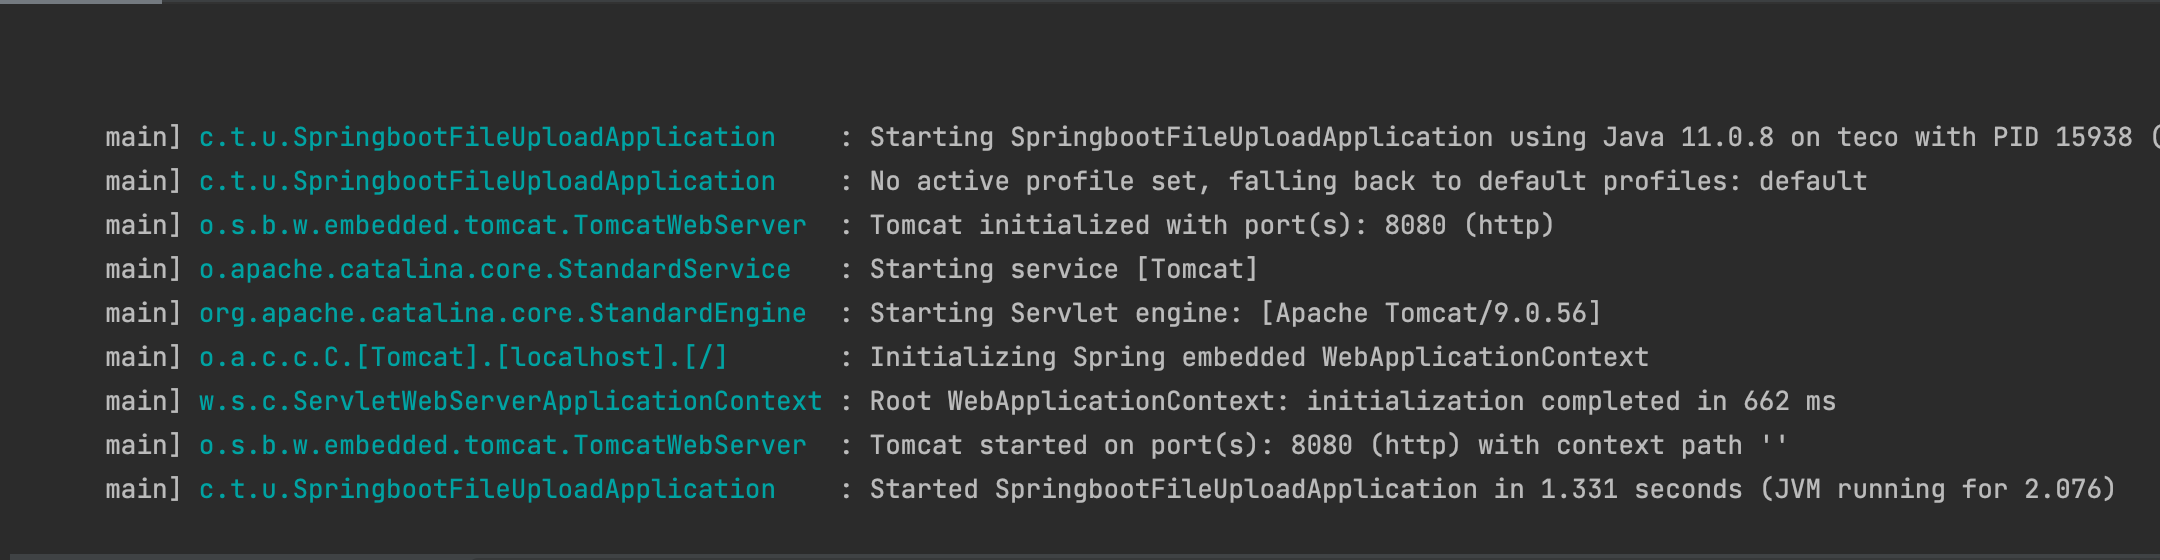Click 'Root WebApplicationContext: initialization completed' message
The height and width of the screenshot is (560, 2160).
point(1352,401)
